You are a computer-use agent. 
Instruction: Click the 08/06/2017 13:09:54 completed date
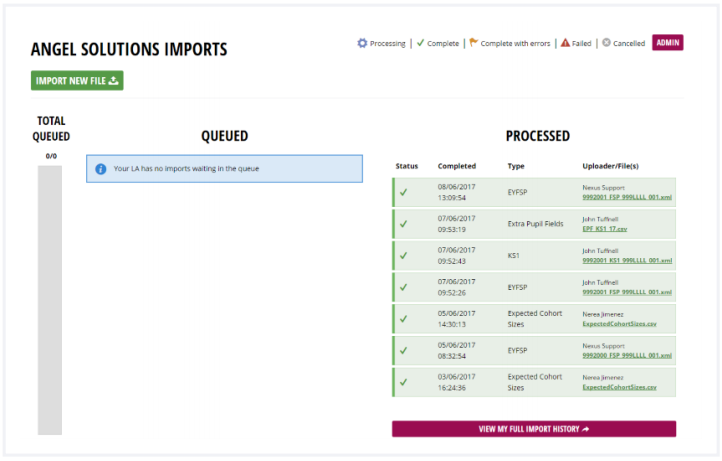[x=456, y=192]
